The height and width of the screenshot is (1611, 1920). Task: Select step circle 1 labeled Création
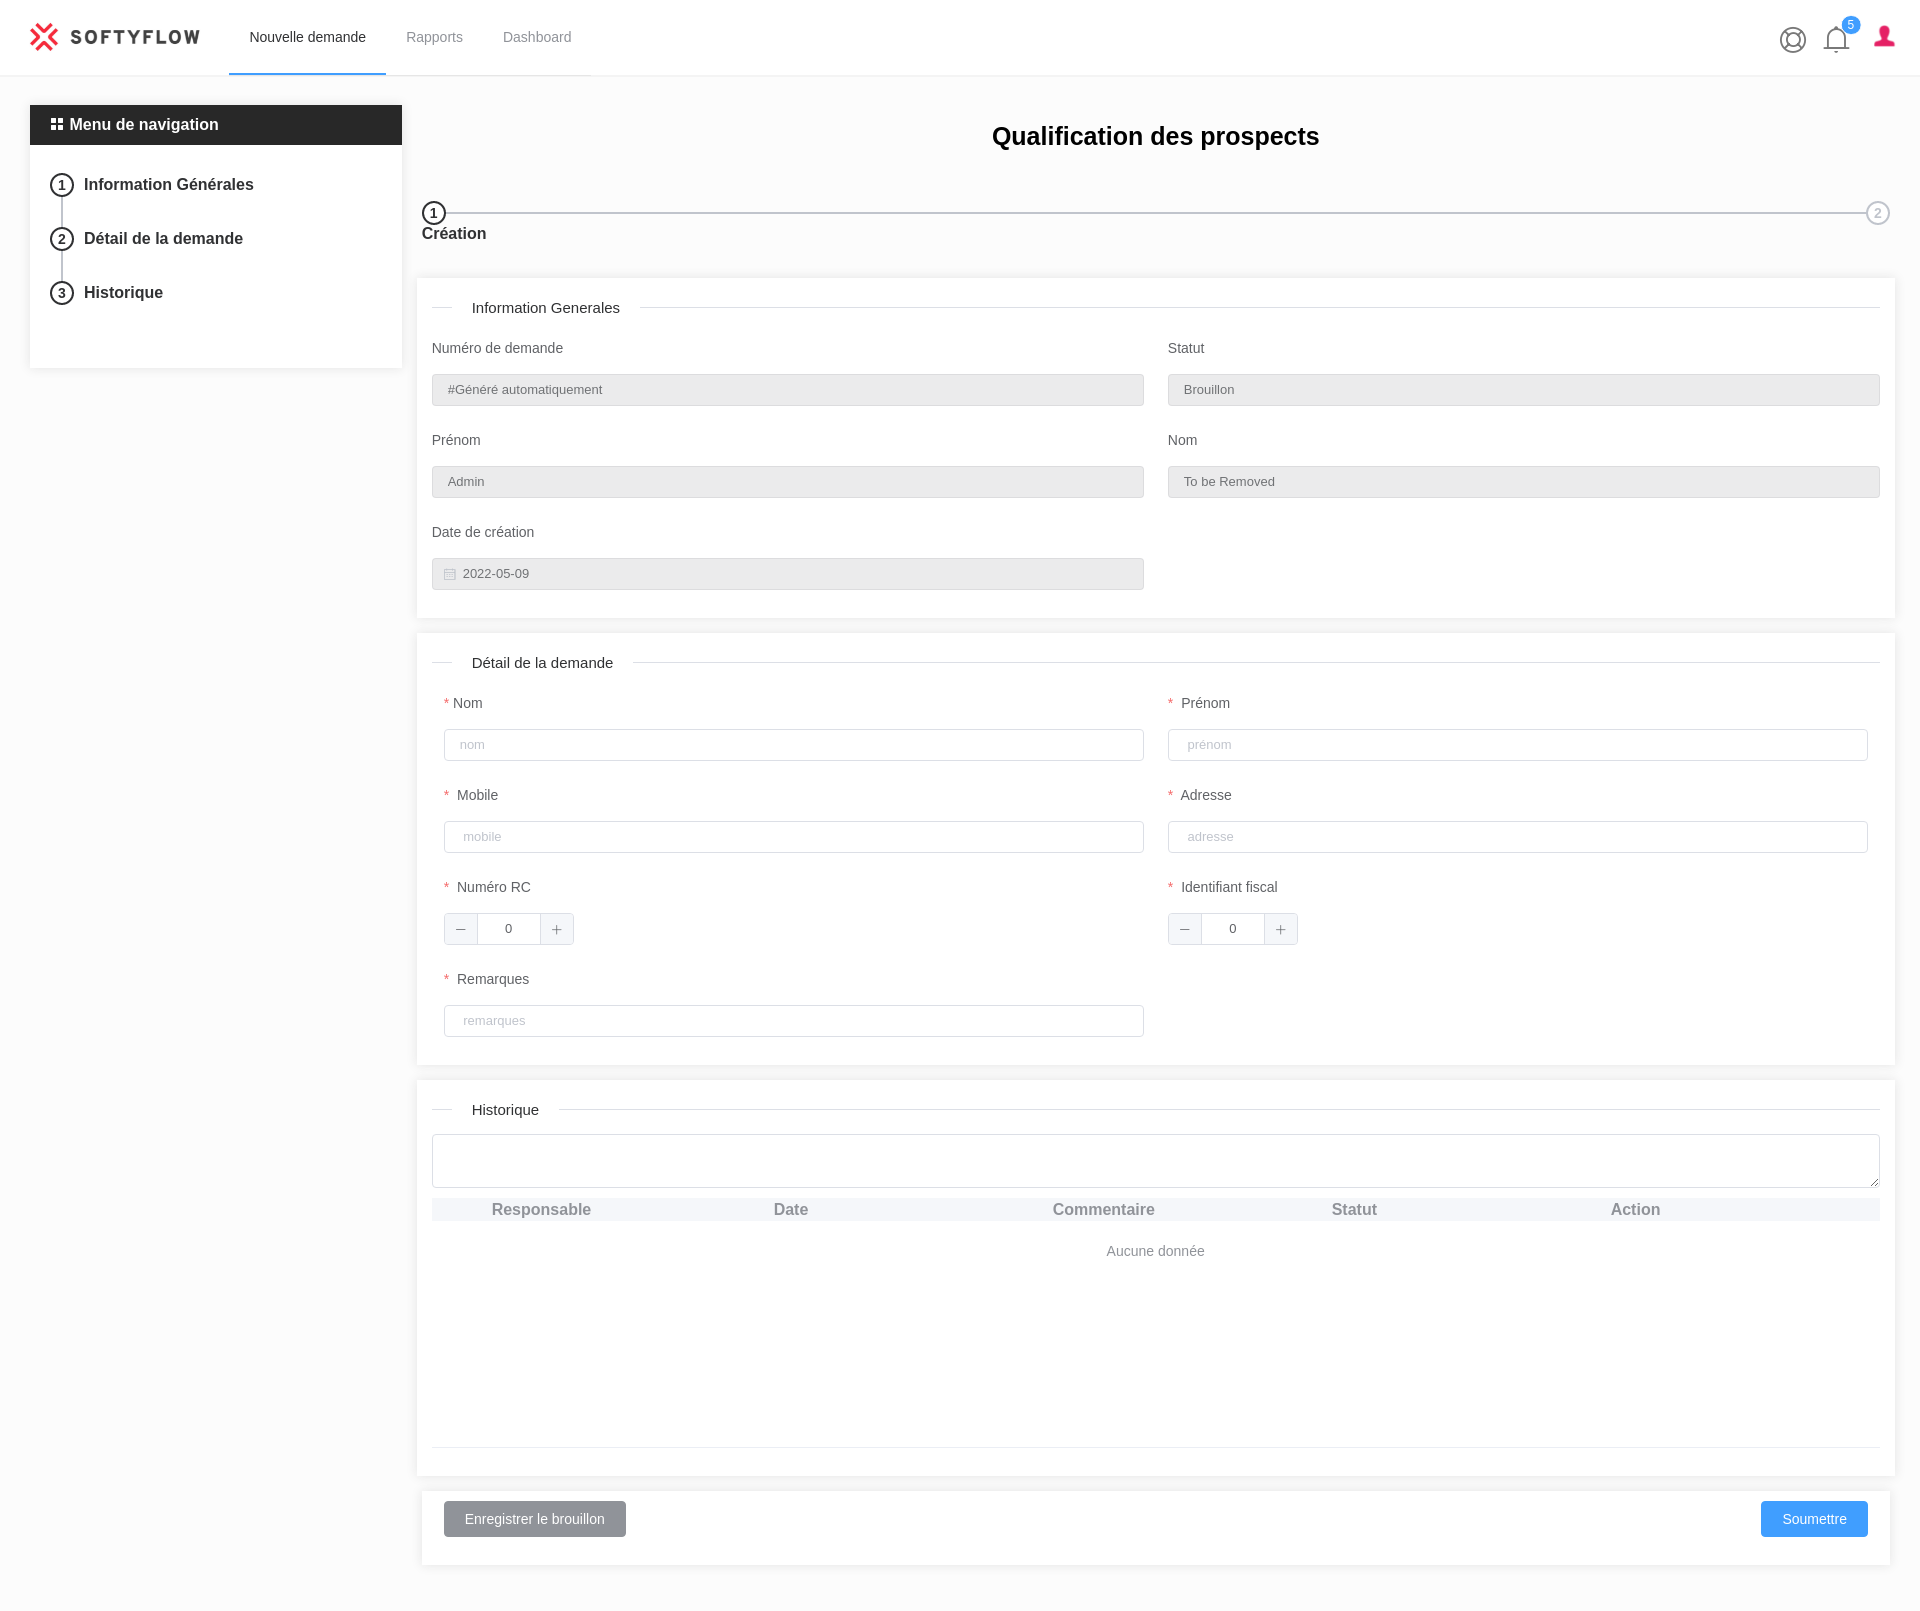point(433,213)
